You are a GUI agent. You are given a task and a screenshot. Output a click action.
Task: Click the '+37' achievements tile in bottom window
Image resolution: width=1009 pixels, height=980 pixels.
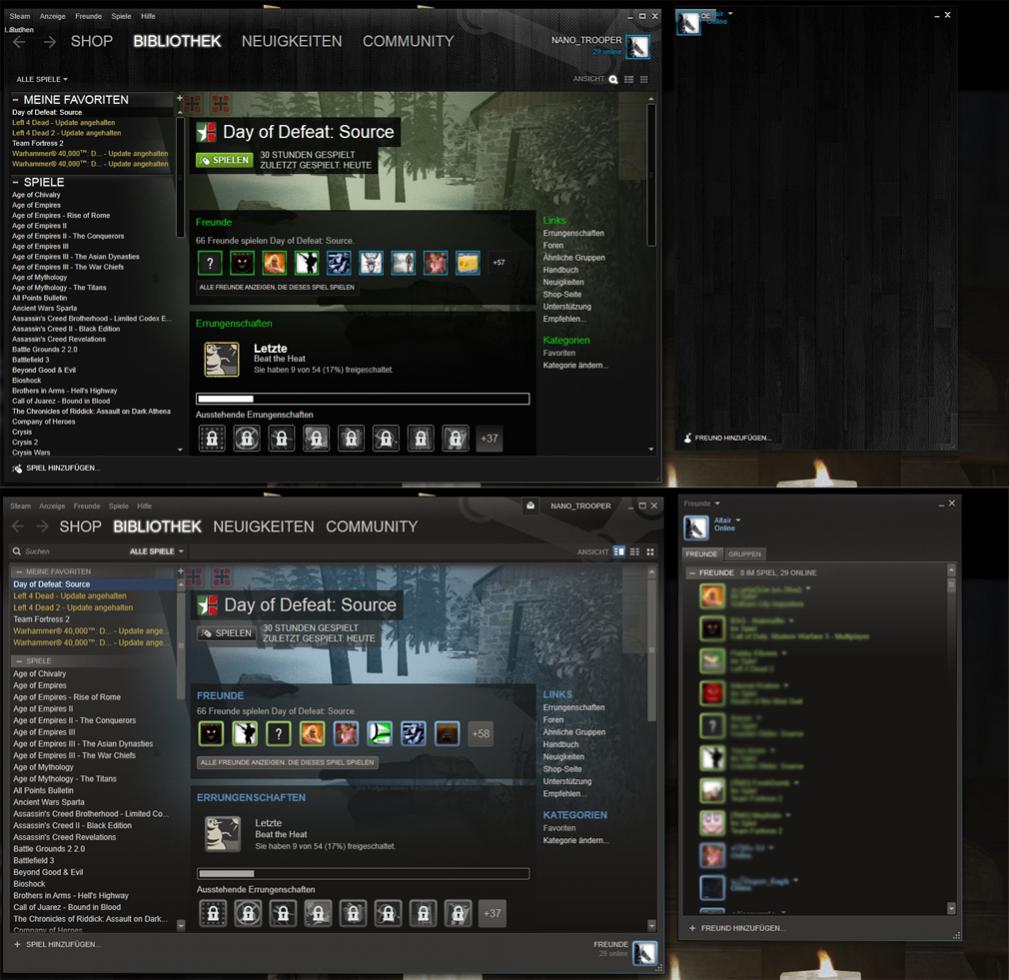pos(492,913)
